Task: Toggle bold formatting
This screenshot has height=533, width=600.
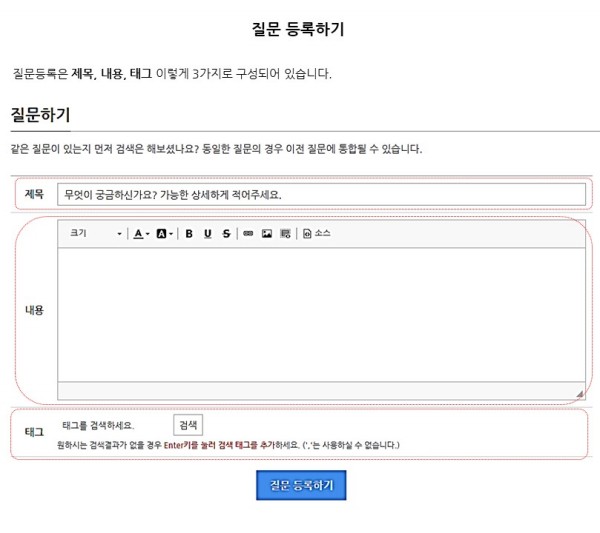Action: pyautogui.click(x=189, y=233)
